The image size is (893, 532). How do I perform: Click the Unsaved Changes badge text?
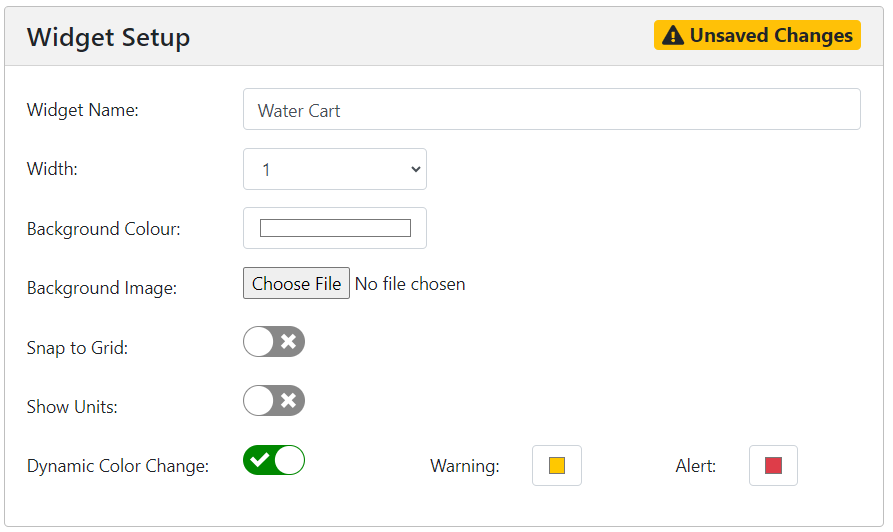click(771, 35)
